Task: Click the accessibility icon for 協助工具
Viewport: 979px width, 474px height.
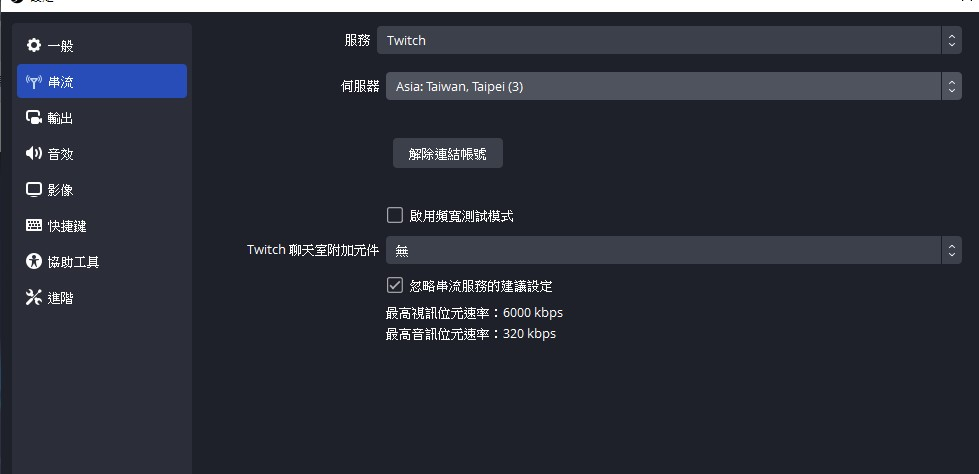Action: point(33,262)
